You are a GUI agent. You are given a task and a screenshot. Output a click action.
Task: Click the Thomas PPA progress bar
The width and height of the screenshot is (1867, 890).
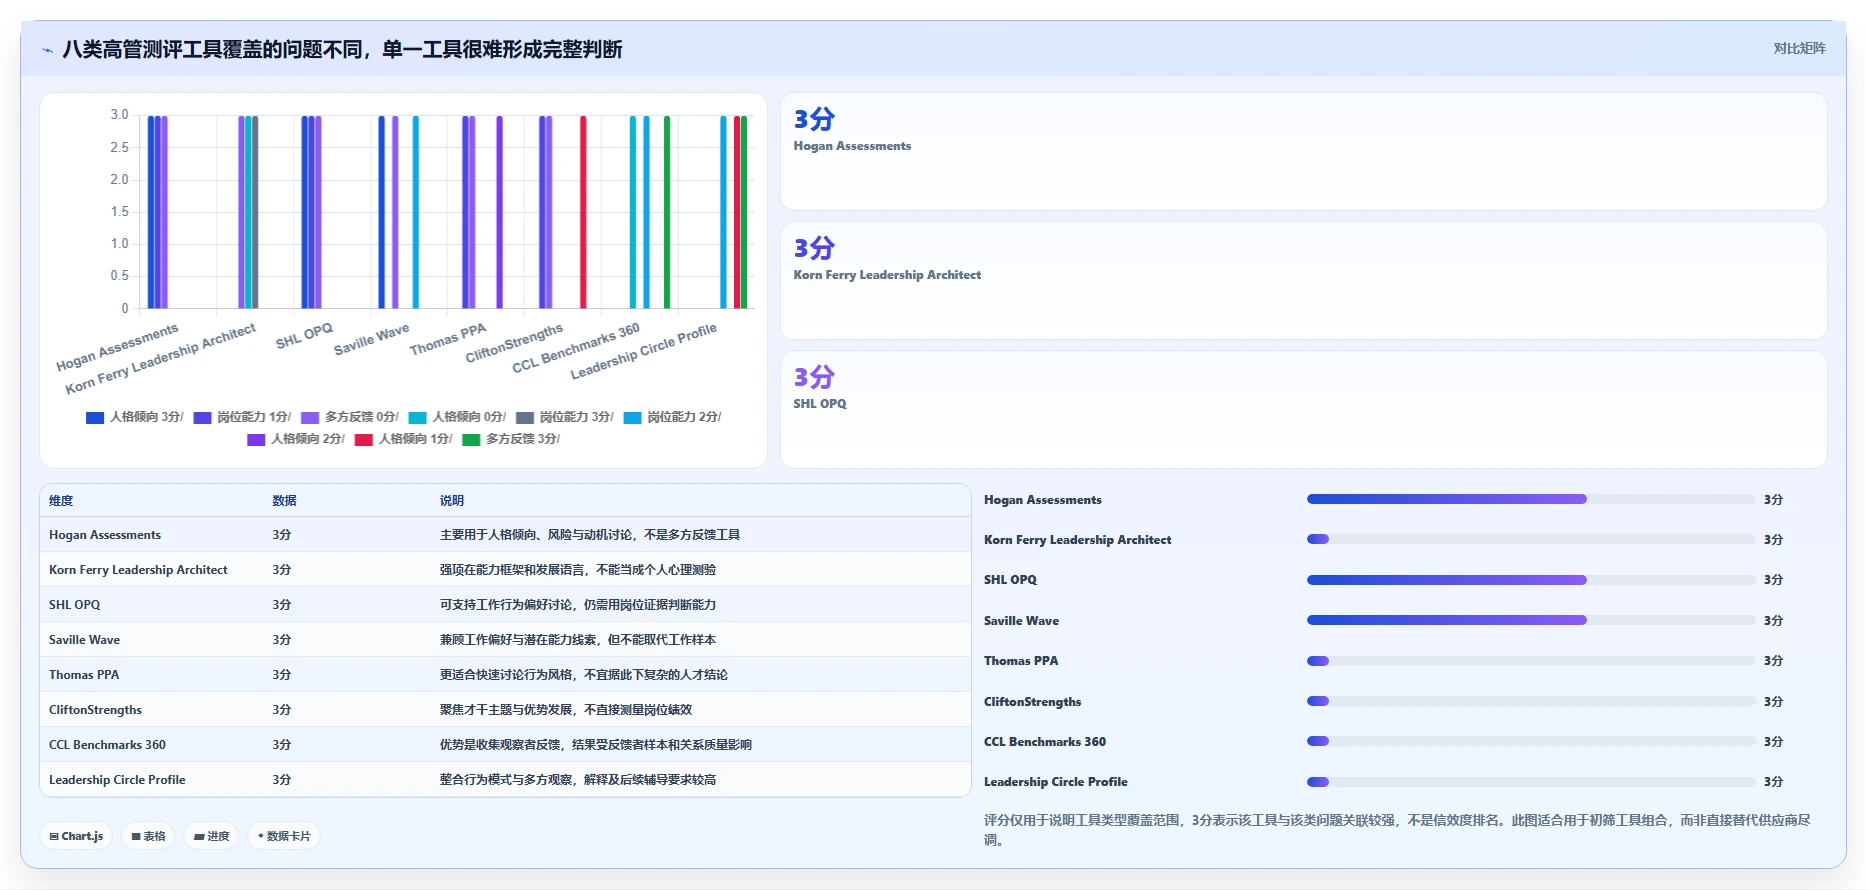click(x=1531, y=661)
